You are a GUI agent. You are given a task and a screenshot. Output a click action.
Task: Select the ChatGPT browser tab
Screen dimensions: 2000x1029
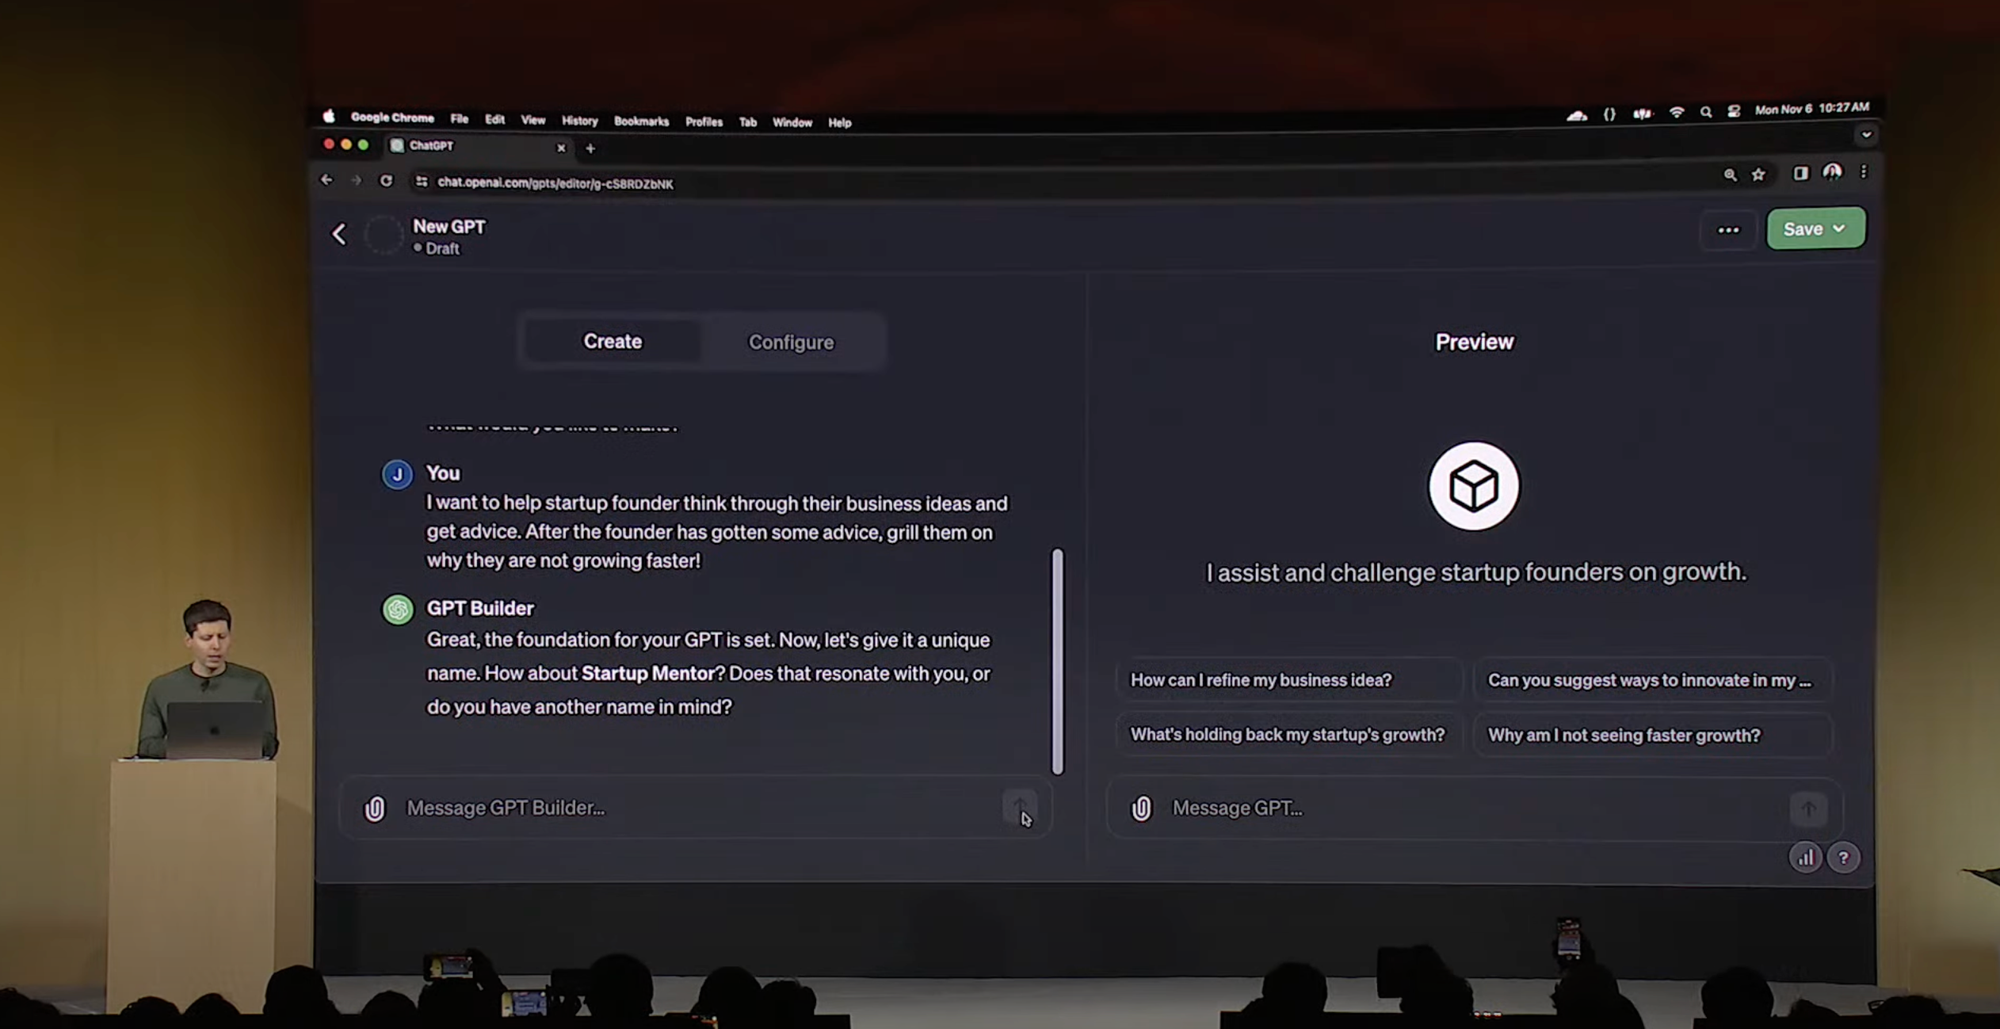[x=480, y=146]
